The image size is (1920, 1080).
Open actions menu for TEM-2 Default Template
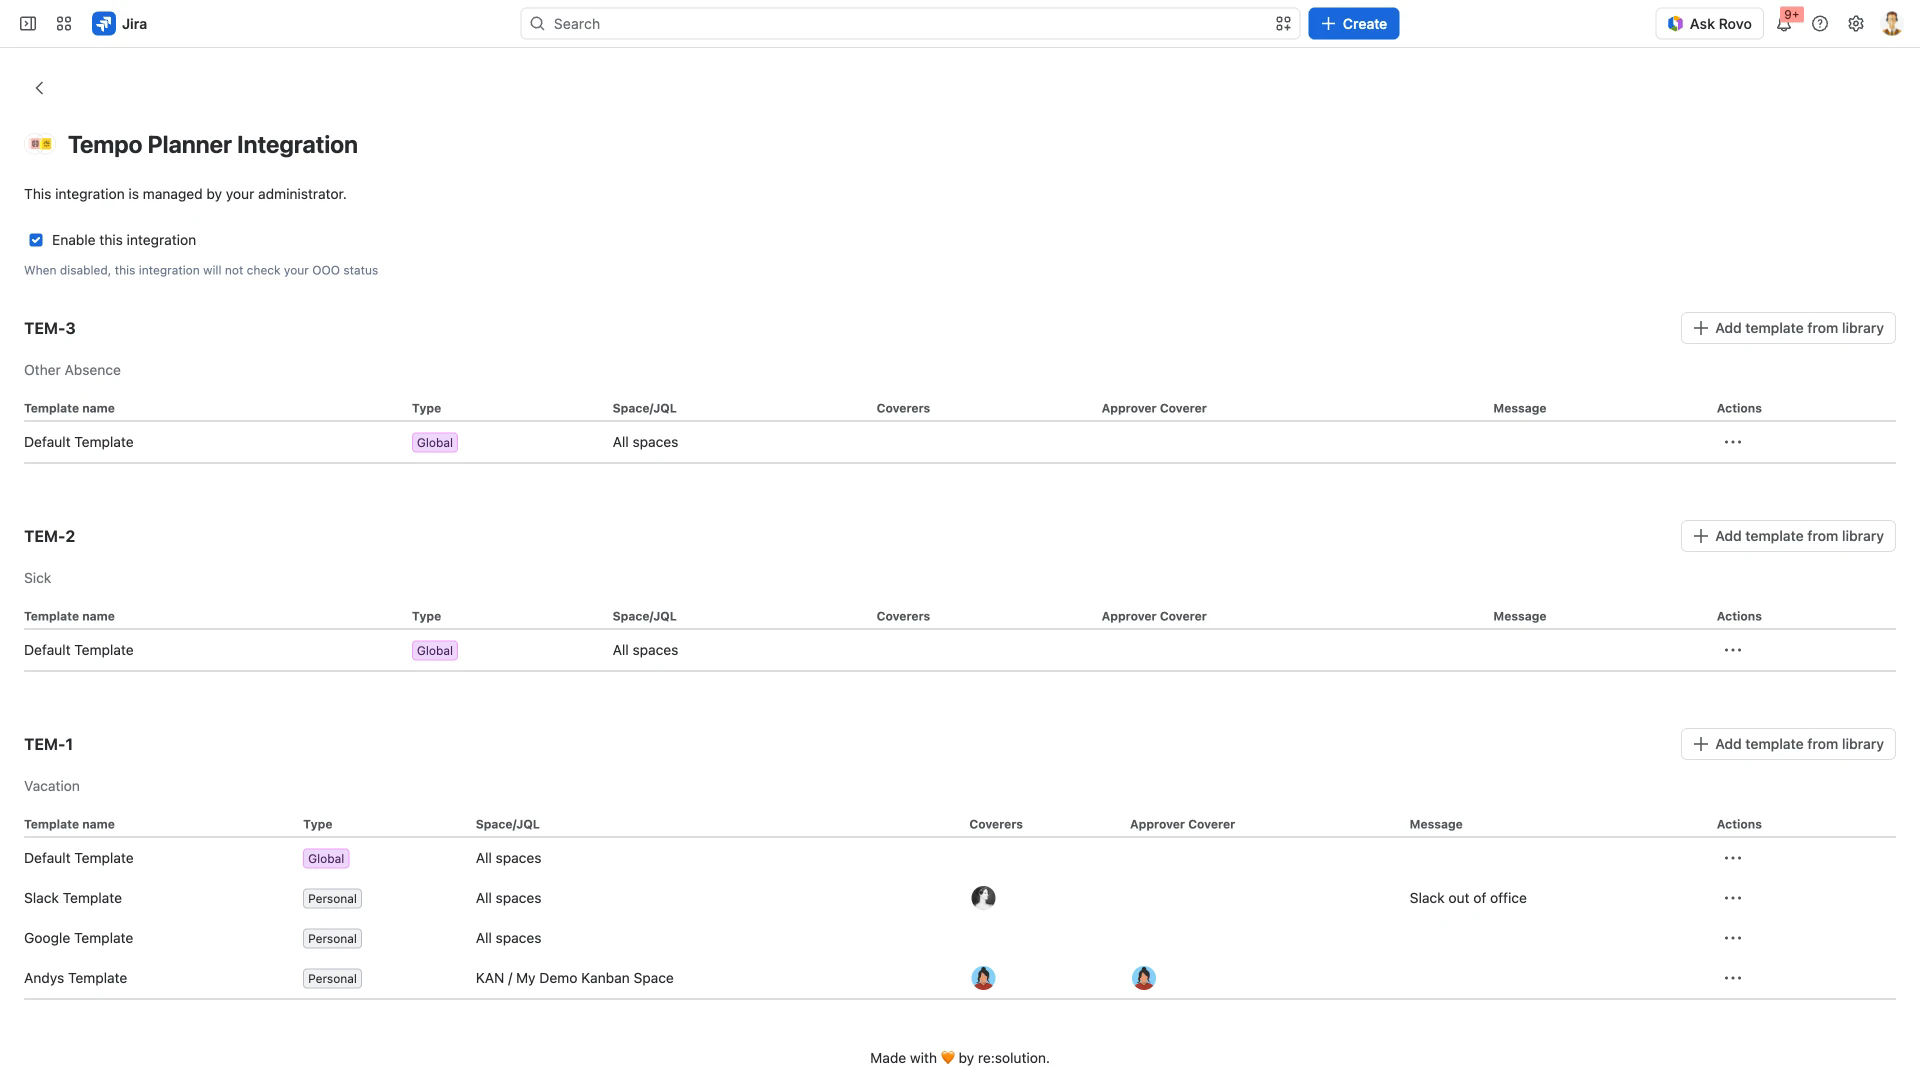pyautogui.click(x=1733, y=650)
